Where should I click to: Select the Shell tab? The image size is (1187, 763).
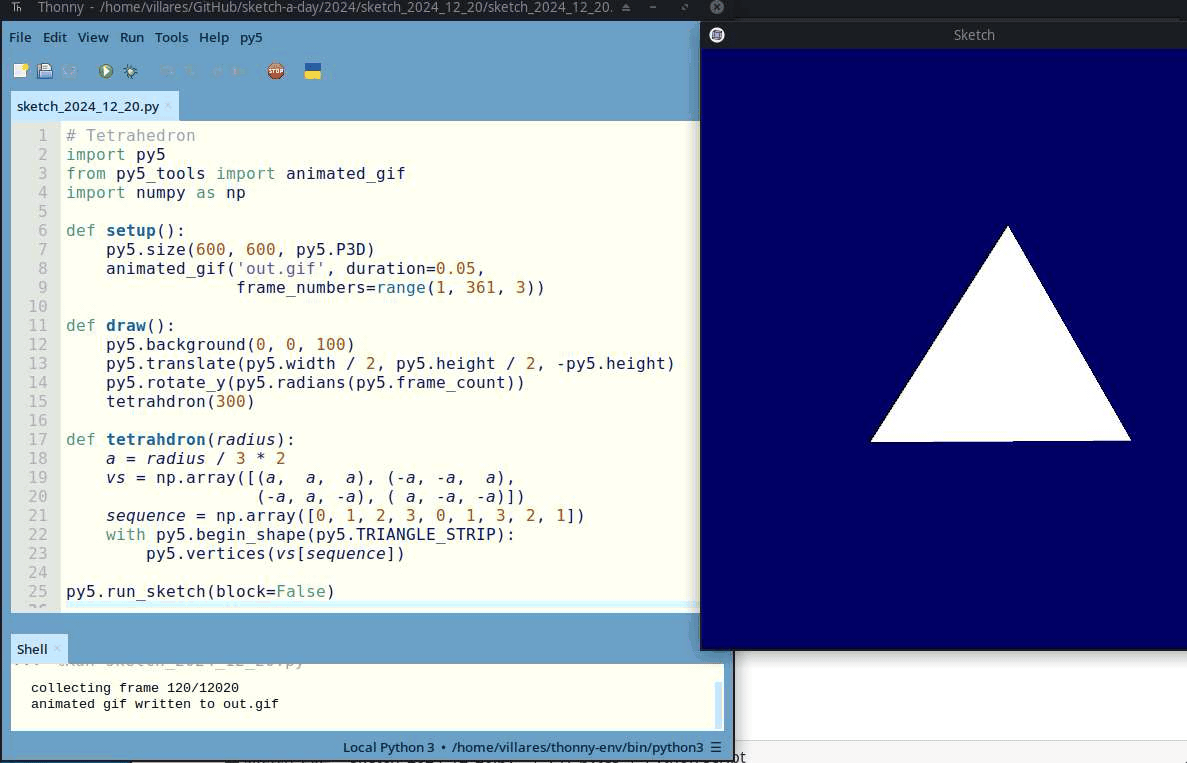tap(32, 649)
